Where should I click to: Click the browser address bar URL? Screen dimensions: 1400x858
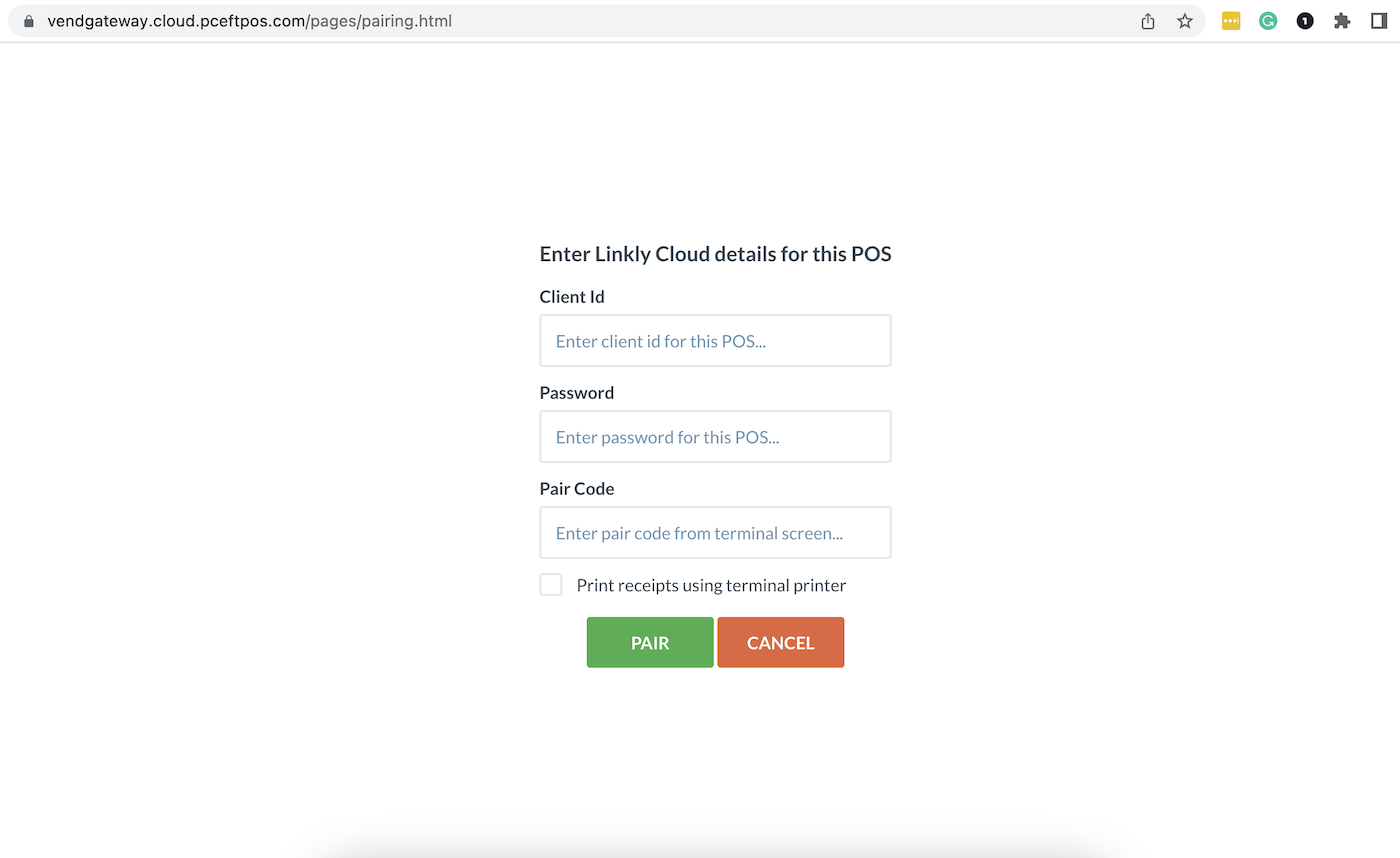coord(250,21)
